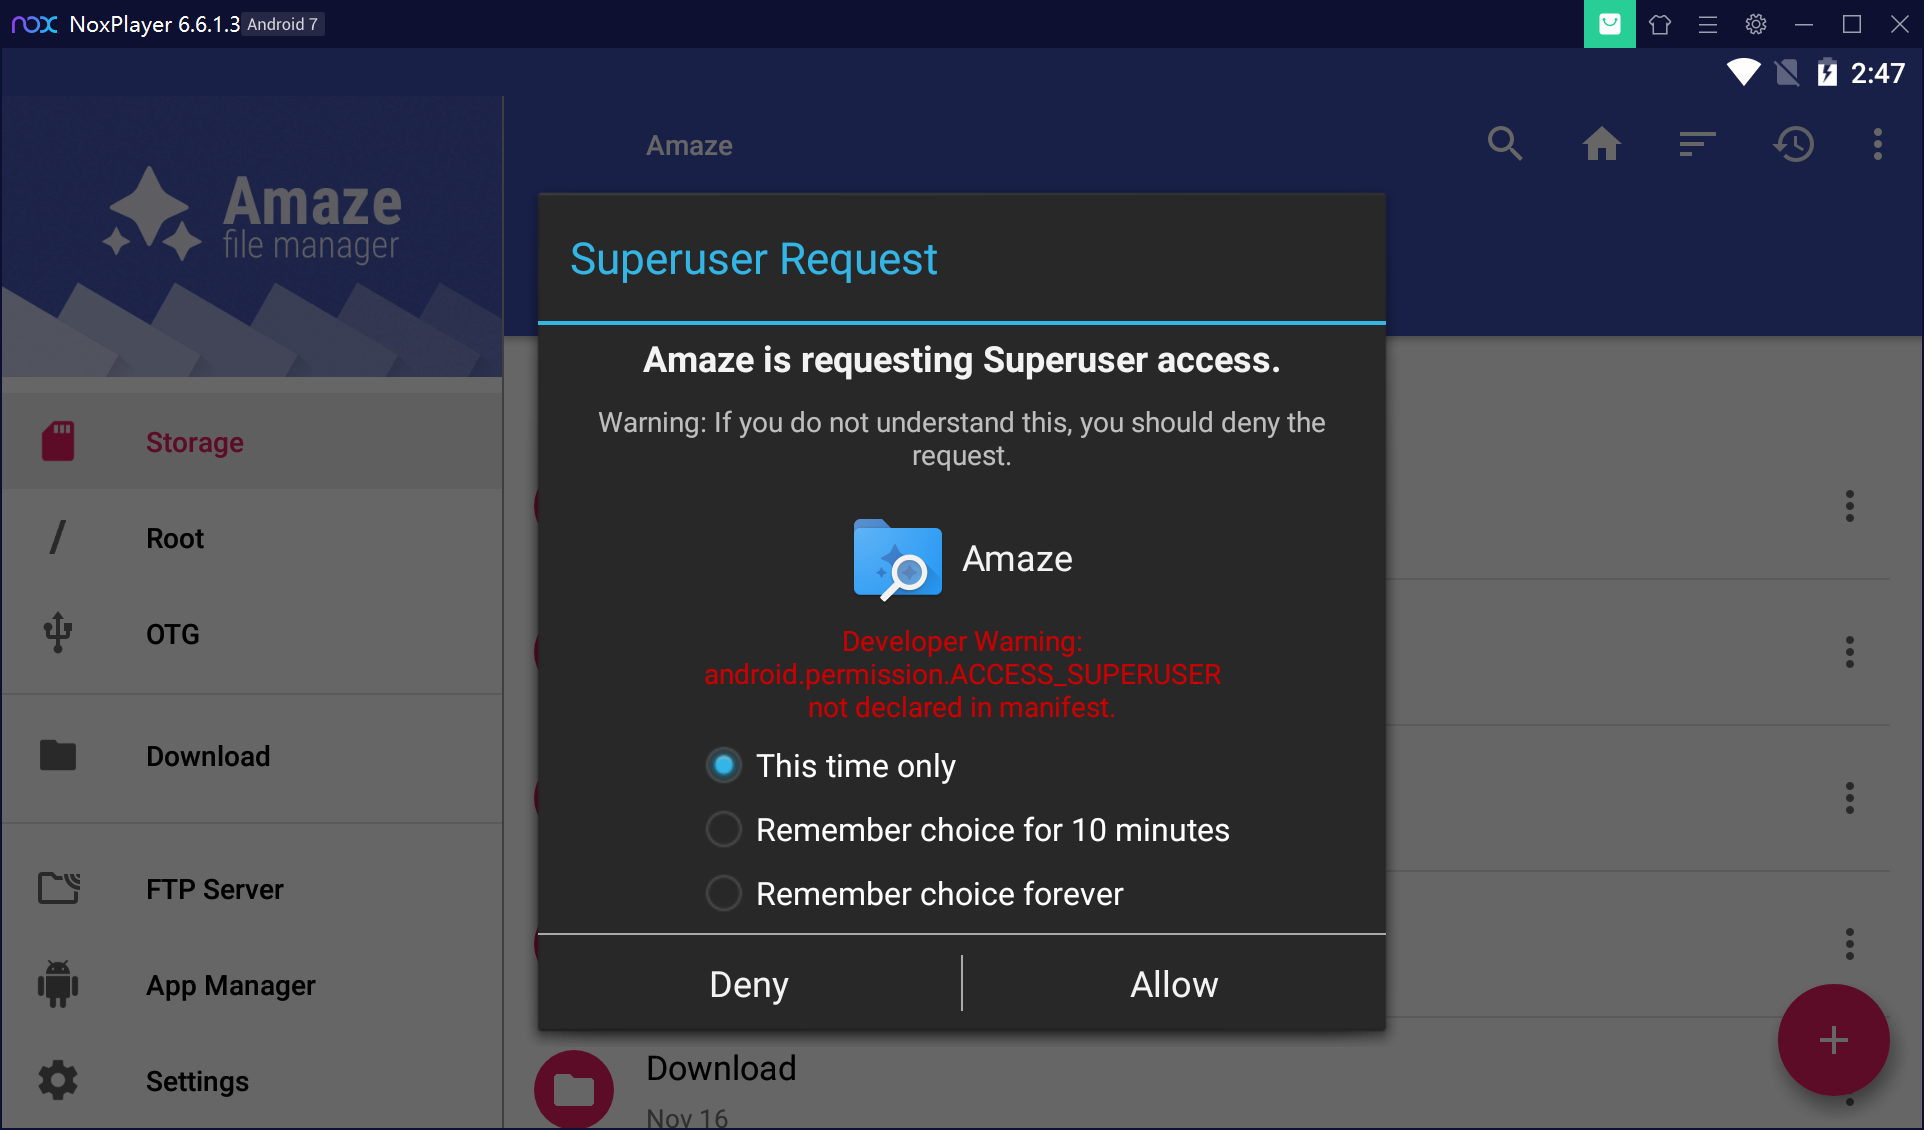The height and width of the screenshot is (1130, 1924).
Task: Tap the red add floating button
Action: [1833, 1040]
